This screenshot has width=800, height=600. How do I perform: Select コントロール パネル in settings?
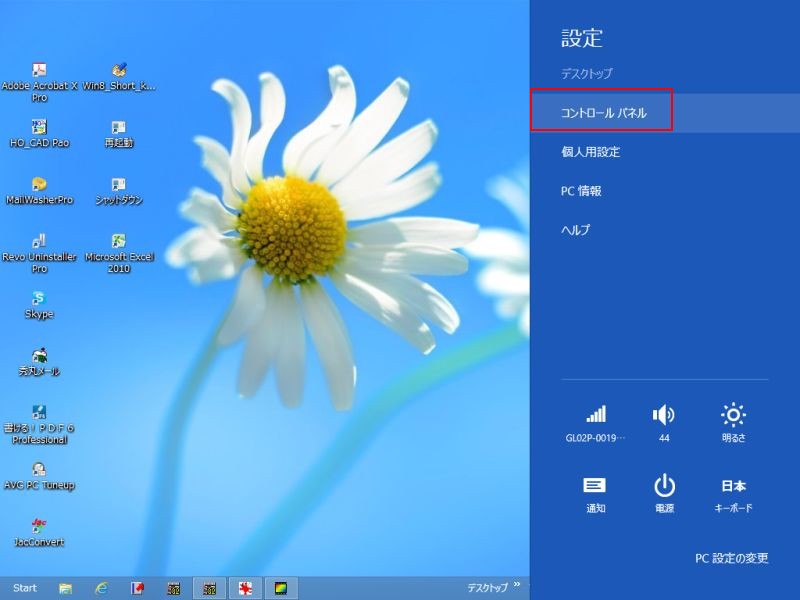click(603, 113)
